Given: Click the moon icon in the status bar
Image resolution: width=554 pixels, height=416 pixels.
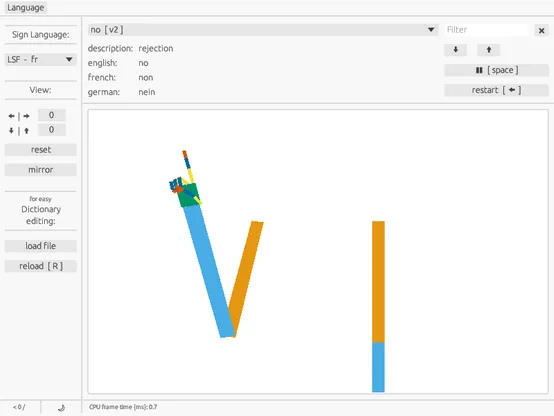Looking at the screenshot, I should pyautogui.click(x=61, y=408).
